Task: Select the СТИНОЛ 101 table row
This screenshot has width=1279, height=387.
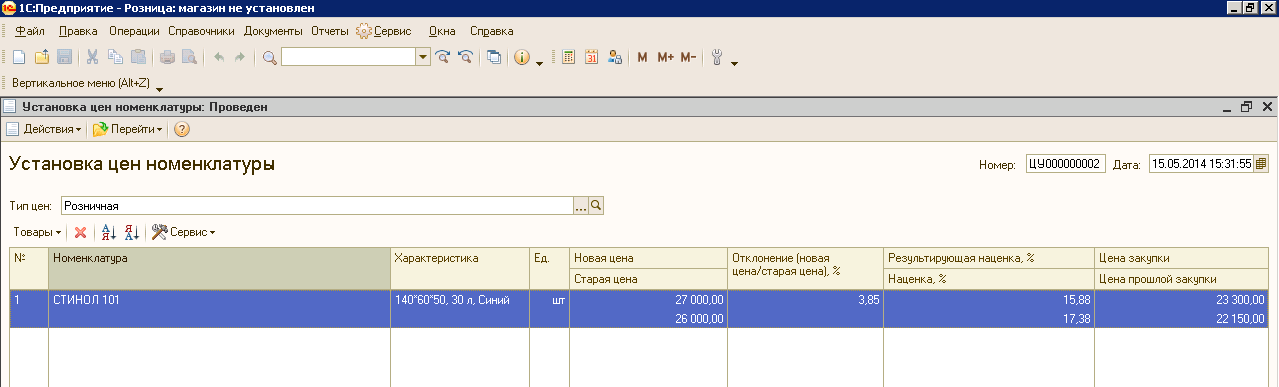Action: pos(639,308)
